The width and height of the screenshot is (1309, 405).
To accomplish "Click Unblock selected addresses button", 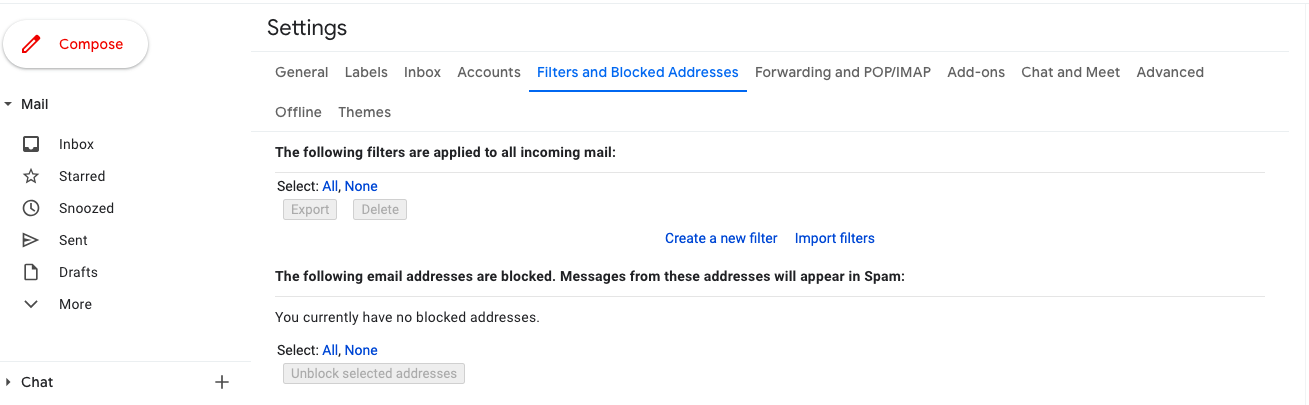I will [373, 374].
